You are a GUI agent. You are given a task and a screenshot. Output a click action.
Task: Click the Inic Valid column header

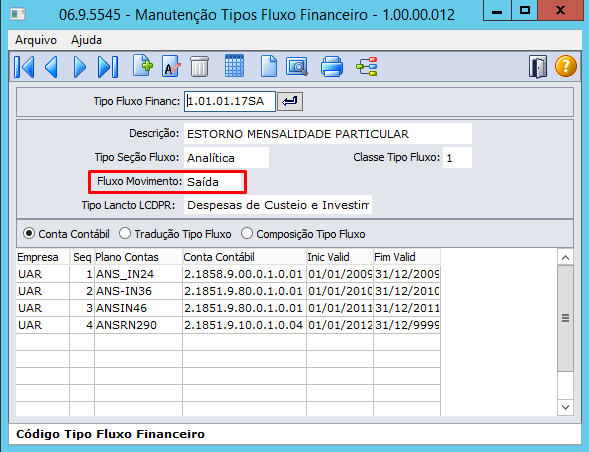(x=340, y=257)
